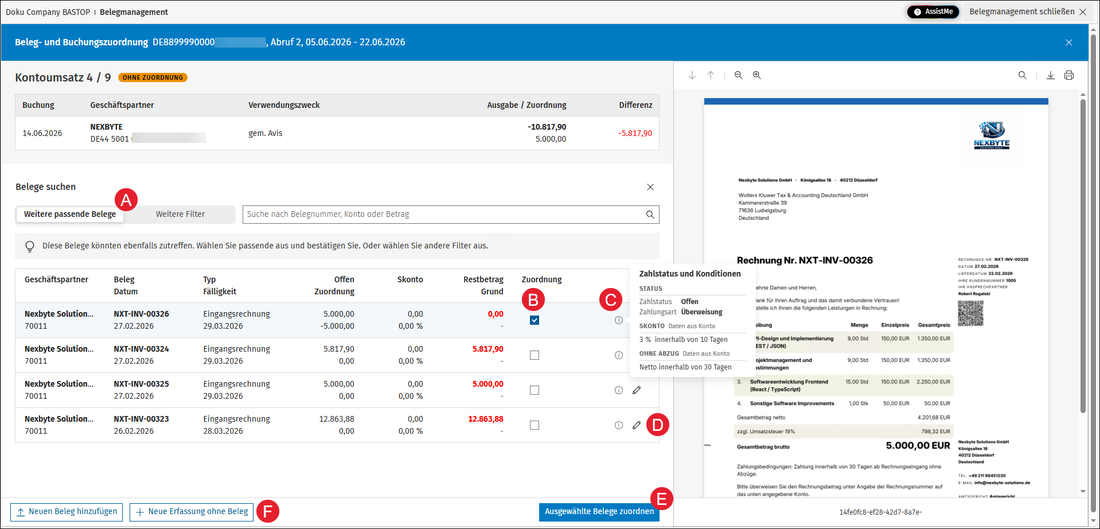Click the magnifier icon in search field

pyautogui.click(x=650, y=214)
